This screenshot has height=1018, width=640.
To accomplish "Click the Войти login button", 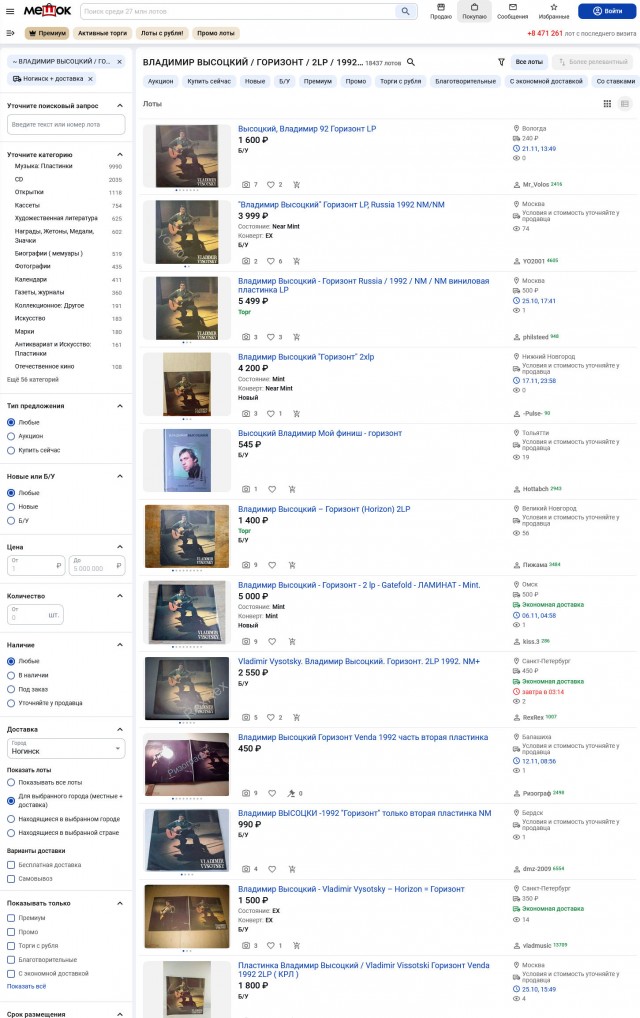I will [x=607, y=11].
